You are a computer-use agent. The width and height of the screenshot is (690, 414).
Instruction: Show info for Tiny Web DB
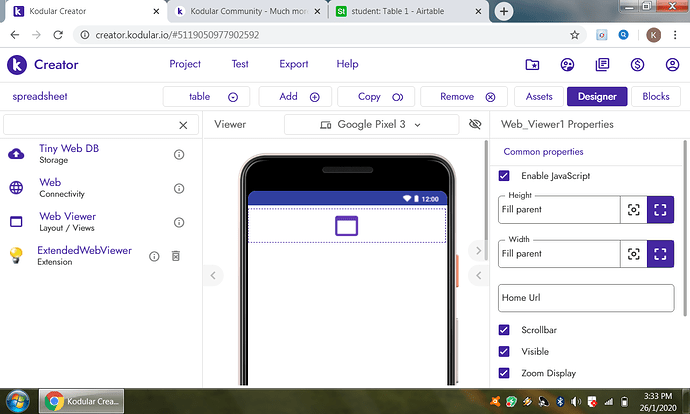coord(179,154)
